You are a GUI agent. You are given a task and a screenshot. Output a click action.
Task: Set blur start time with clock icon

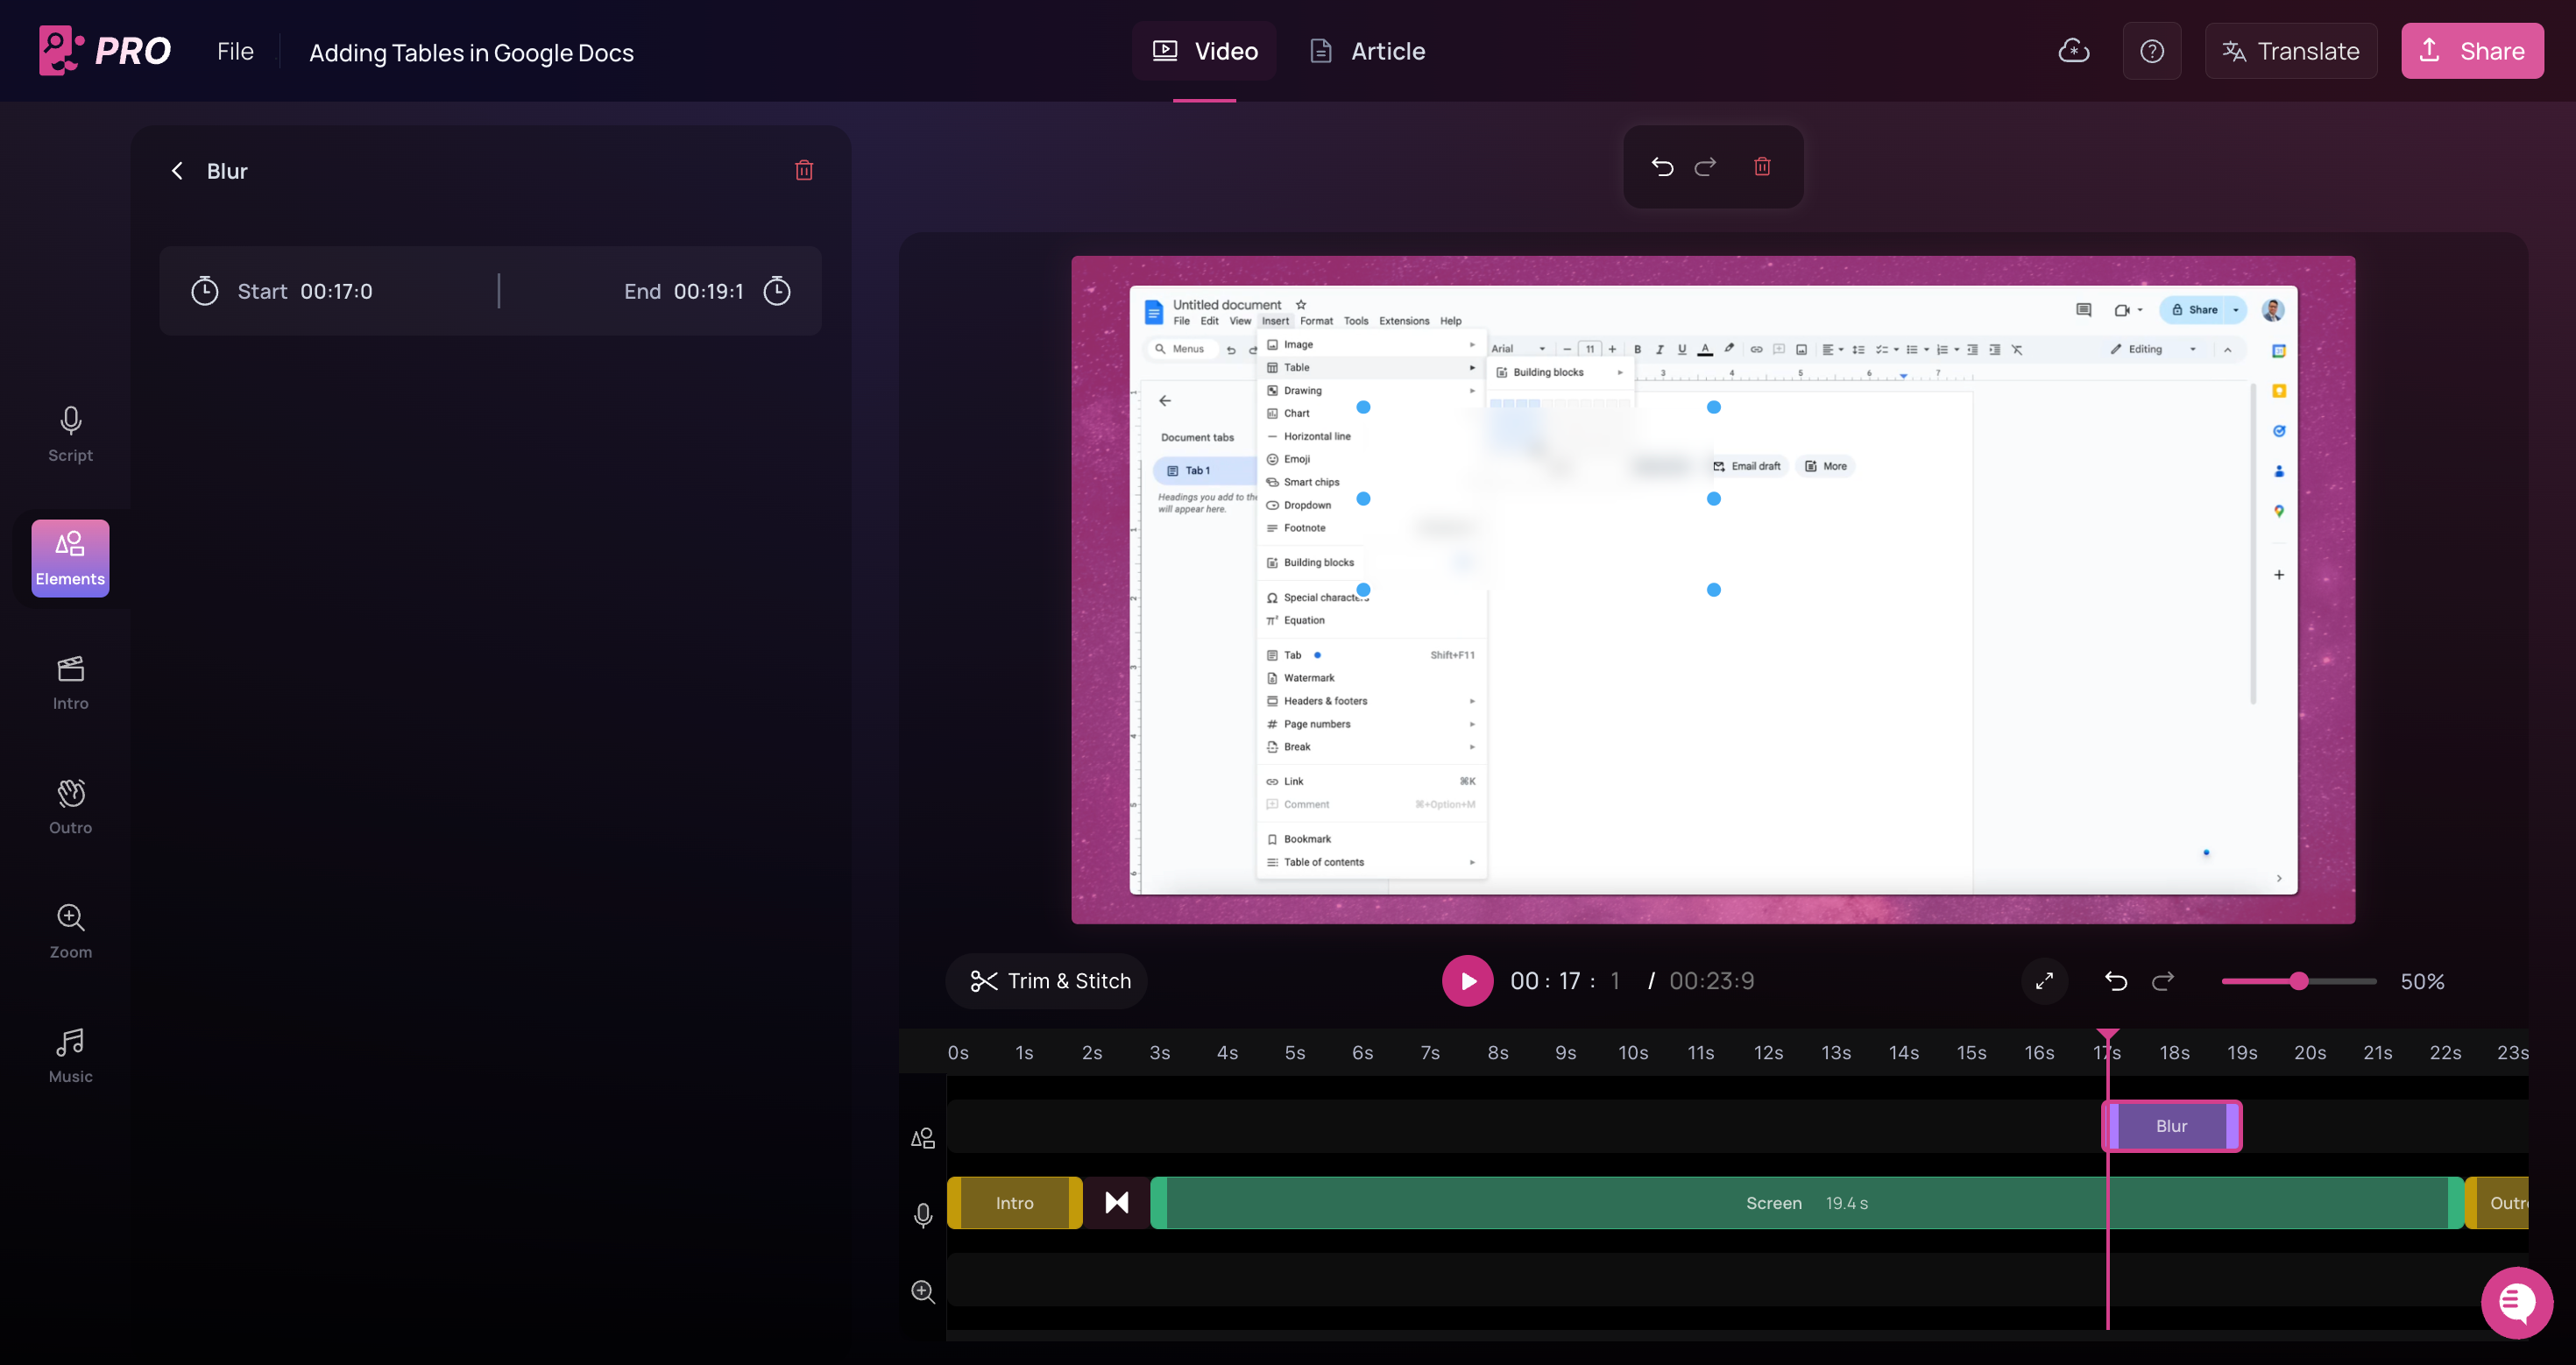[204, 291]
